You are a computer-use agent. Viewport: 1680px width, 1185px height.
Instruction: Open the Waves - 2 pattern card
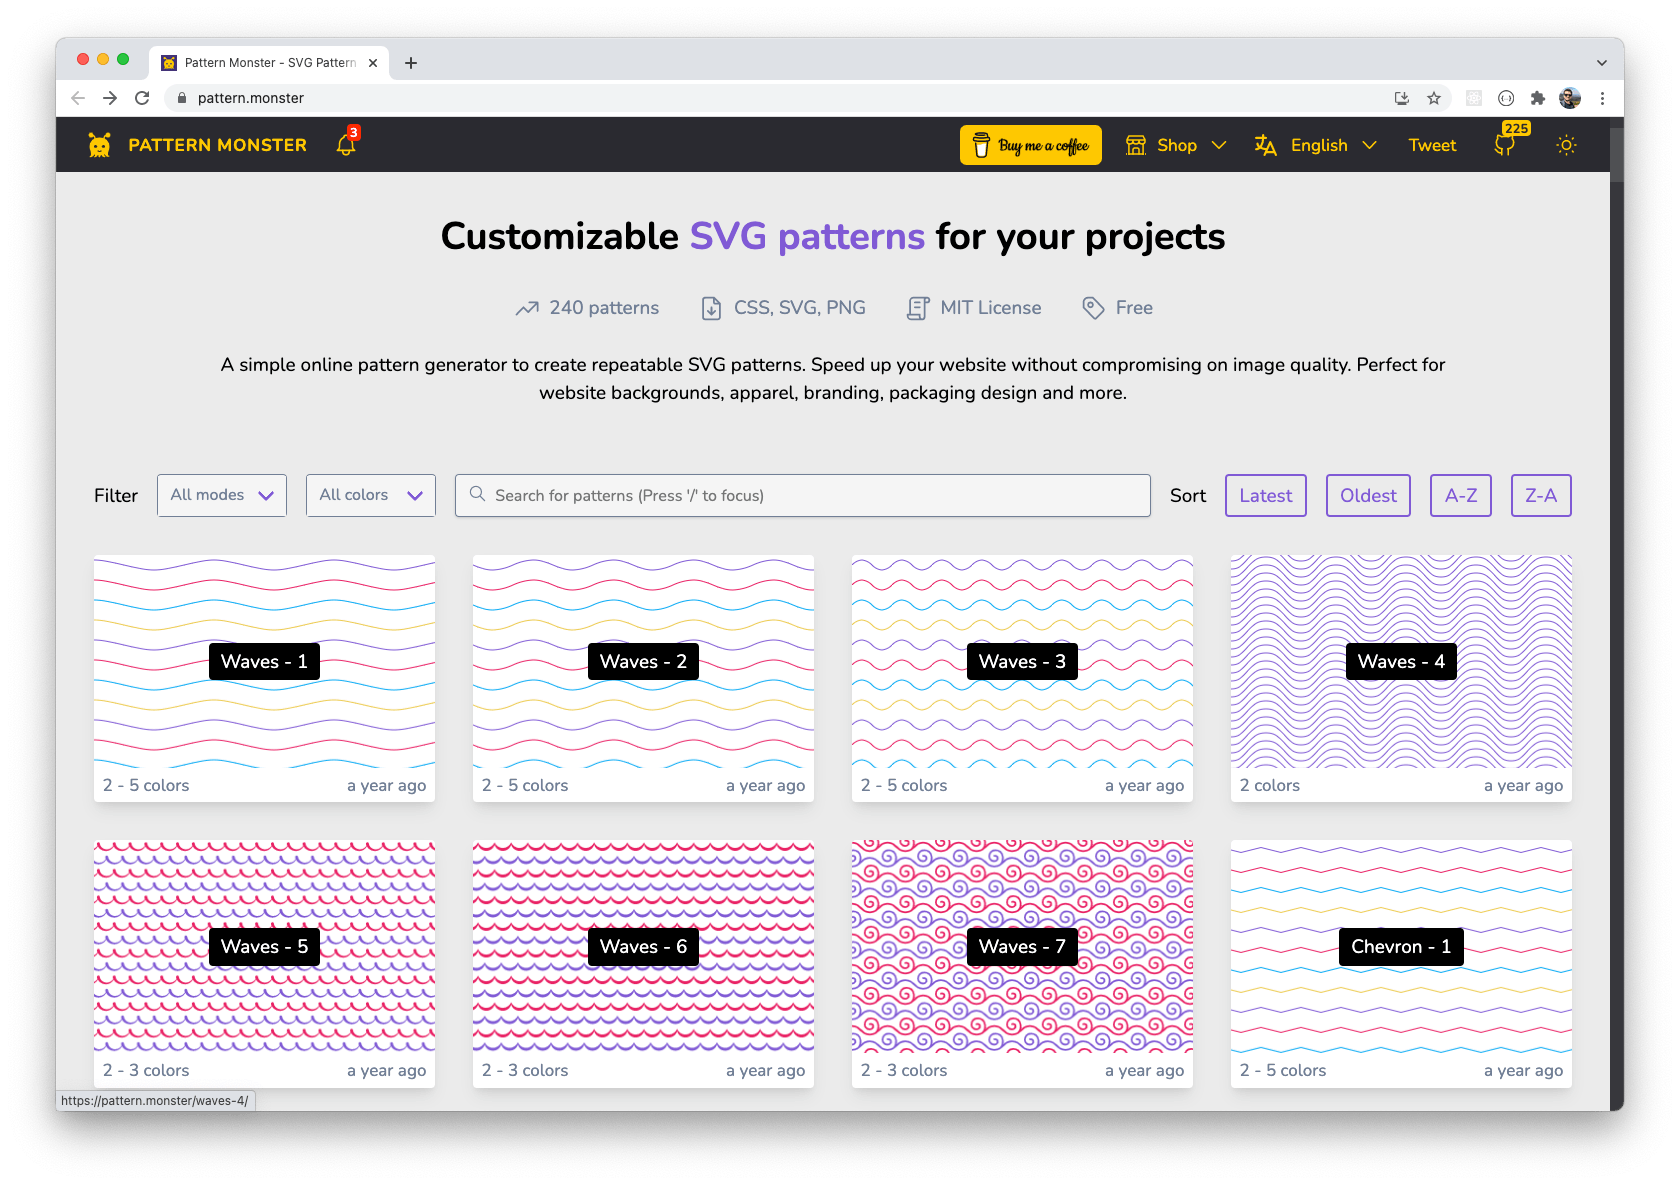pyautogui.click(x=643, y=678)
